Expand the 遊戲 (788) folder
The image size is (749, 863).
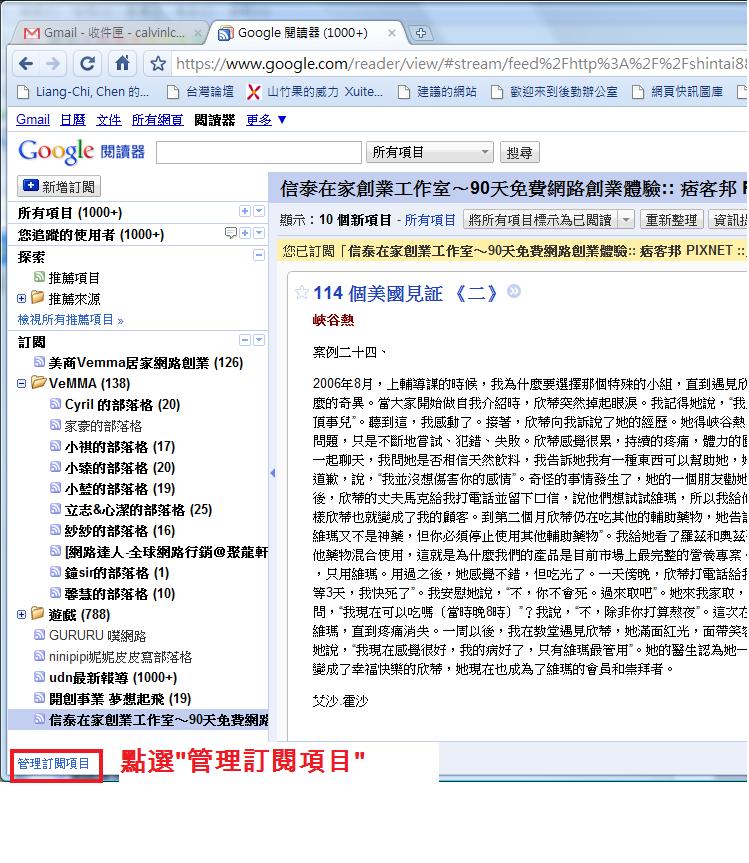click(x=21, y=614)
